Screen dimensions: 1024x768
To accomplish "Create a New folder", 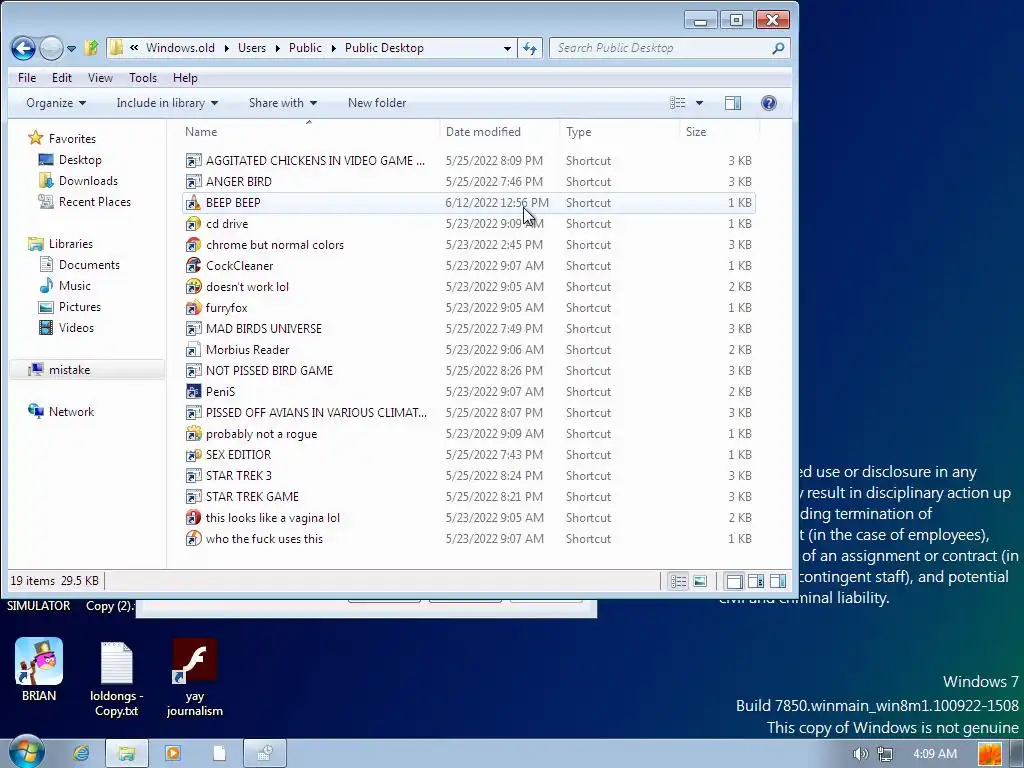I will 377,103.
